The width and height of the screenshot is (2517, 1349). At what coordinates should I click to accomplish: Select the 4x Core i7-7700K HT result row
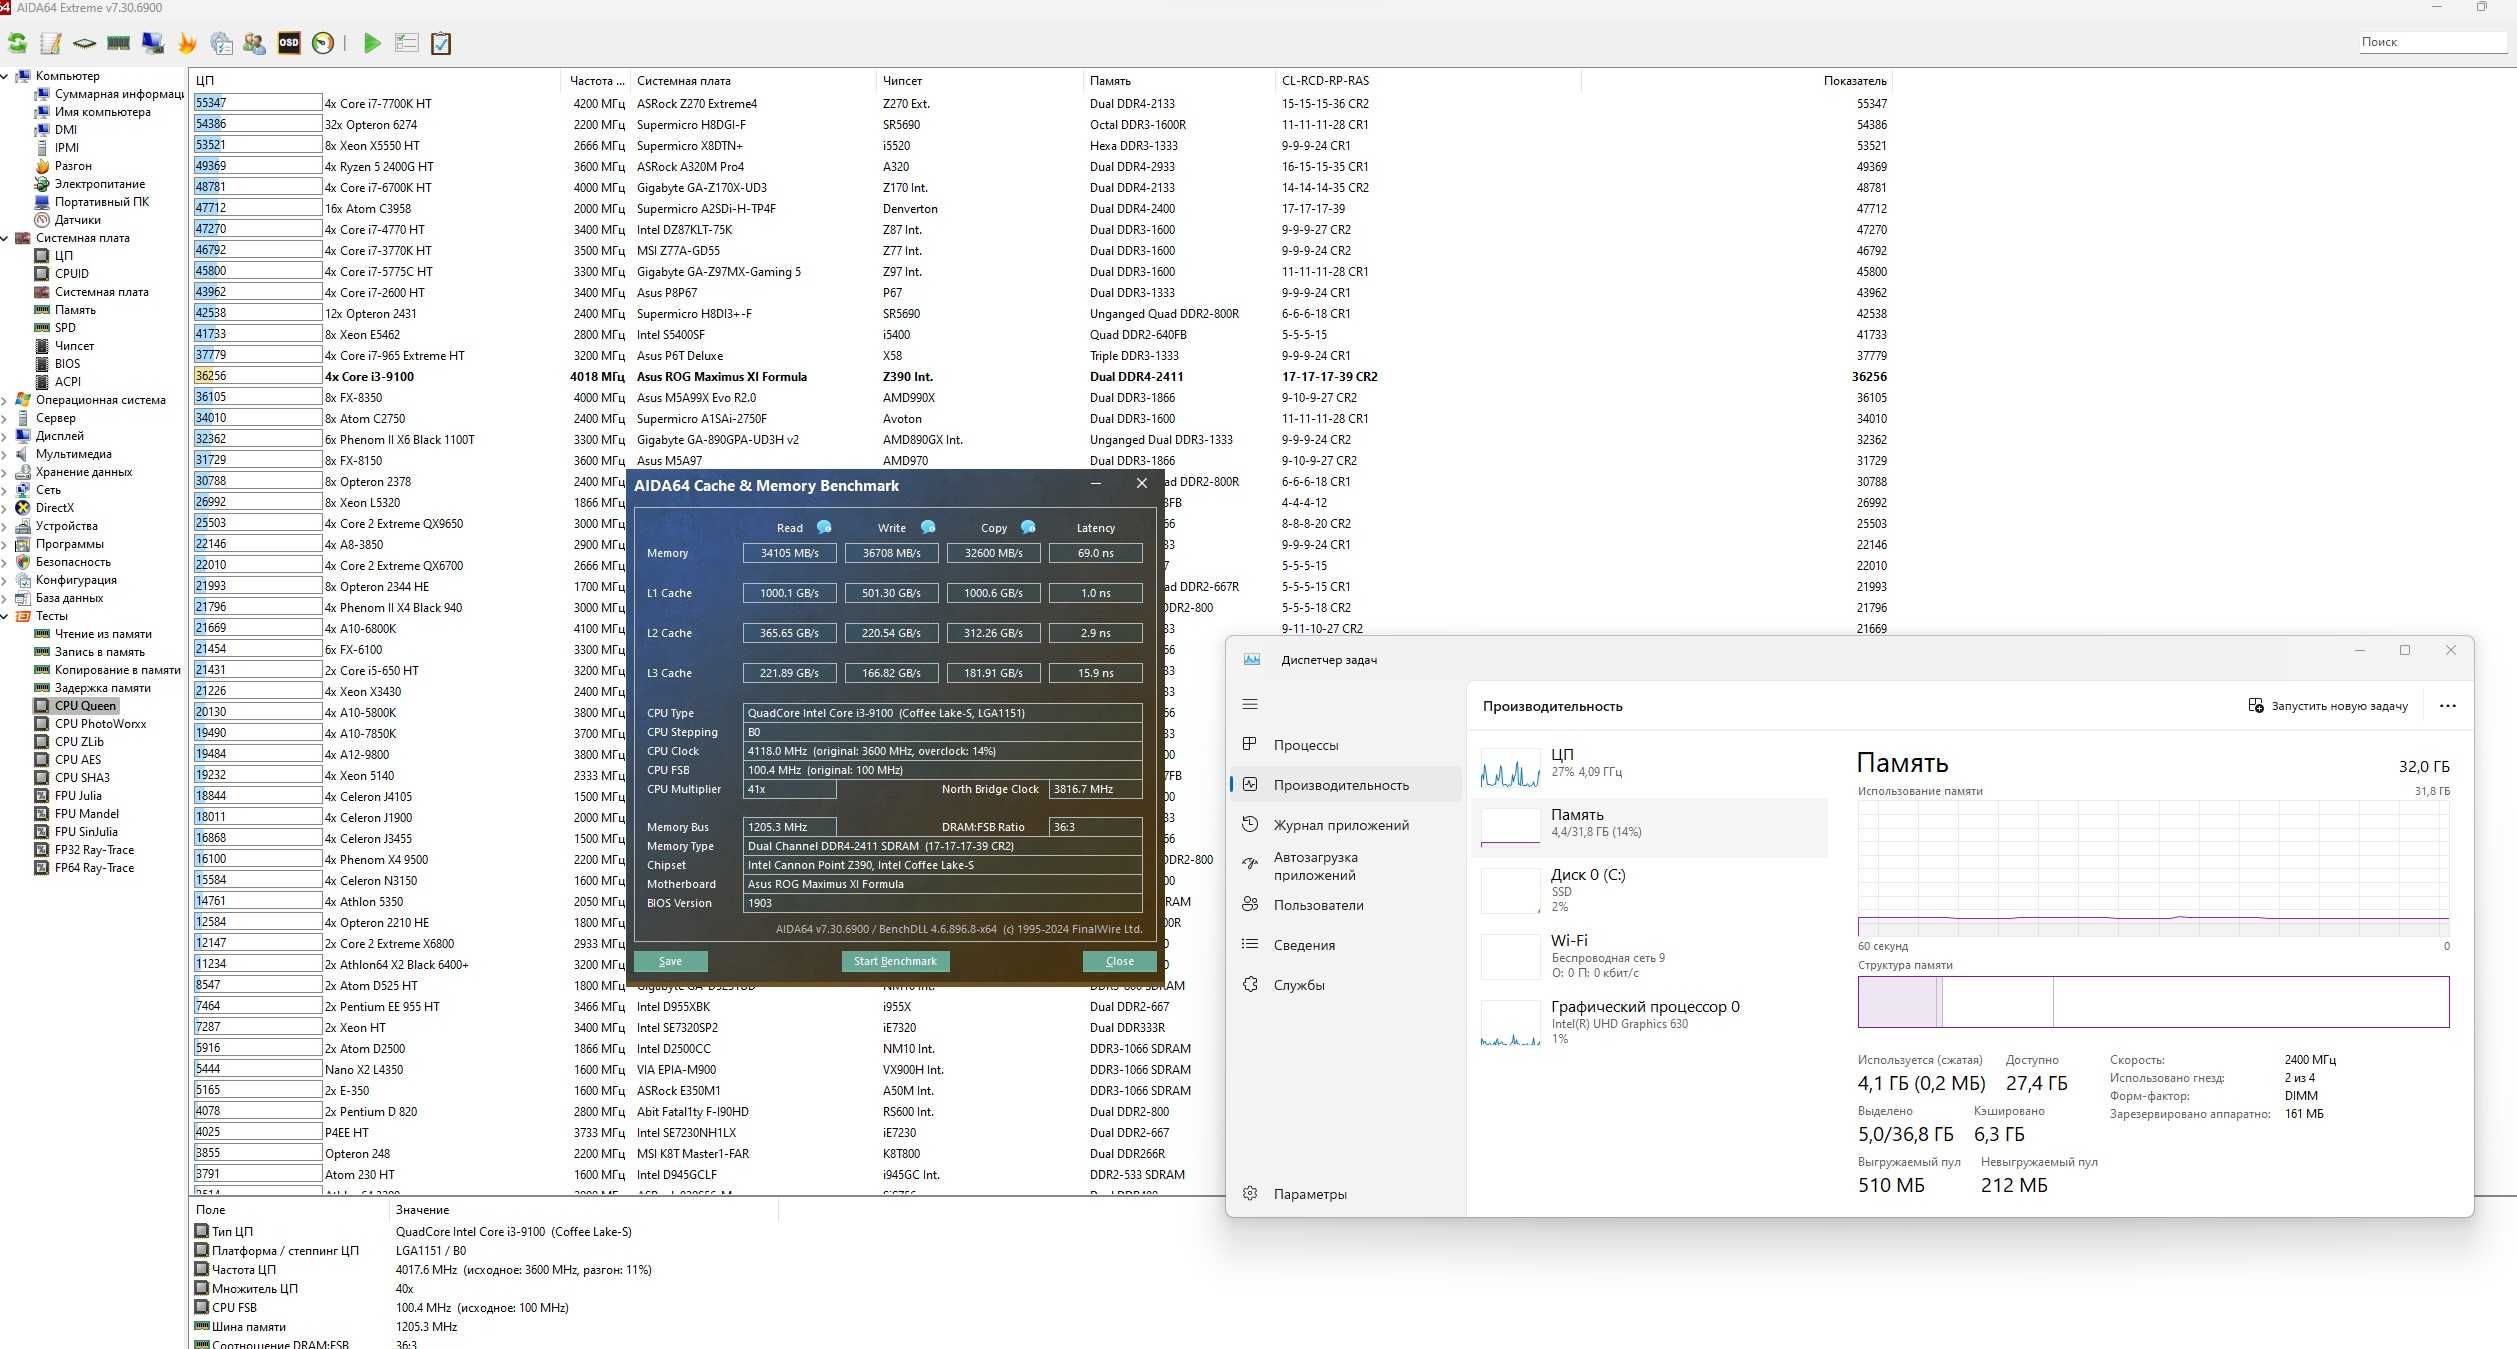tap(1041, 104)
